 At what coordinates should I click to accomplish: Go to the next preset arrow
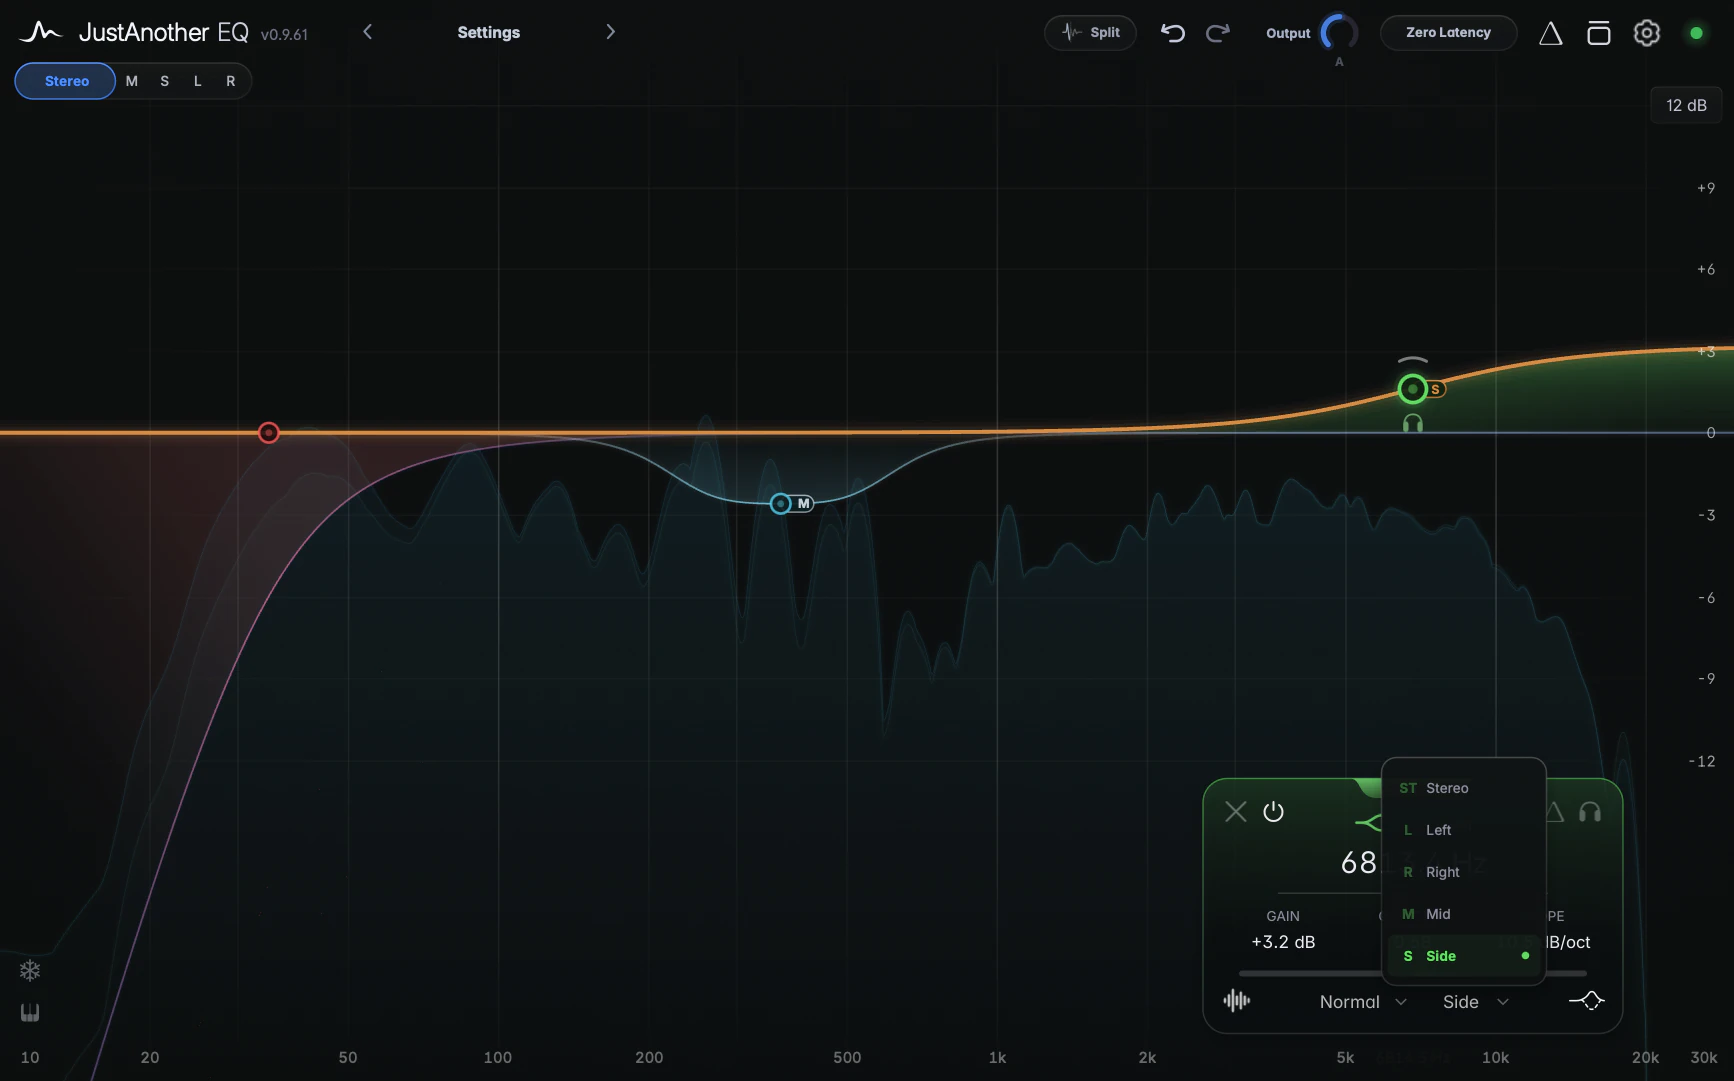(610, 32)
